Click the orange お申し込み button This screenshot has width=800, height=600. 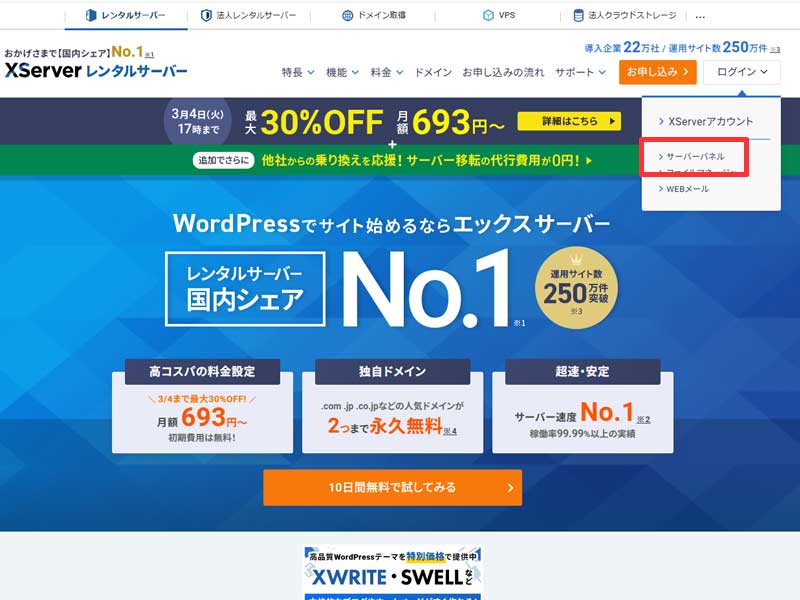[x=658, y=72]
